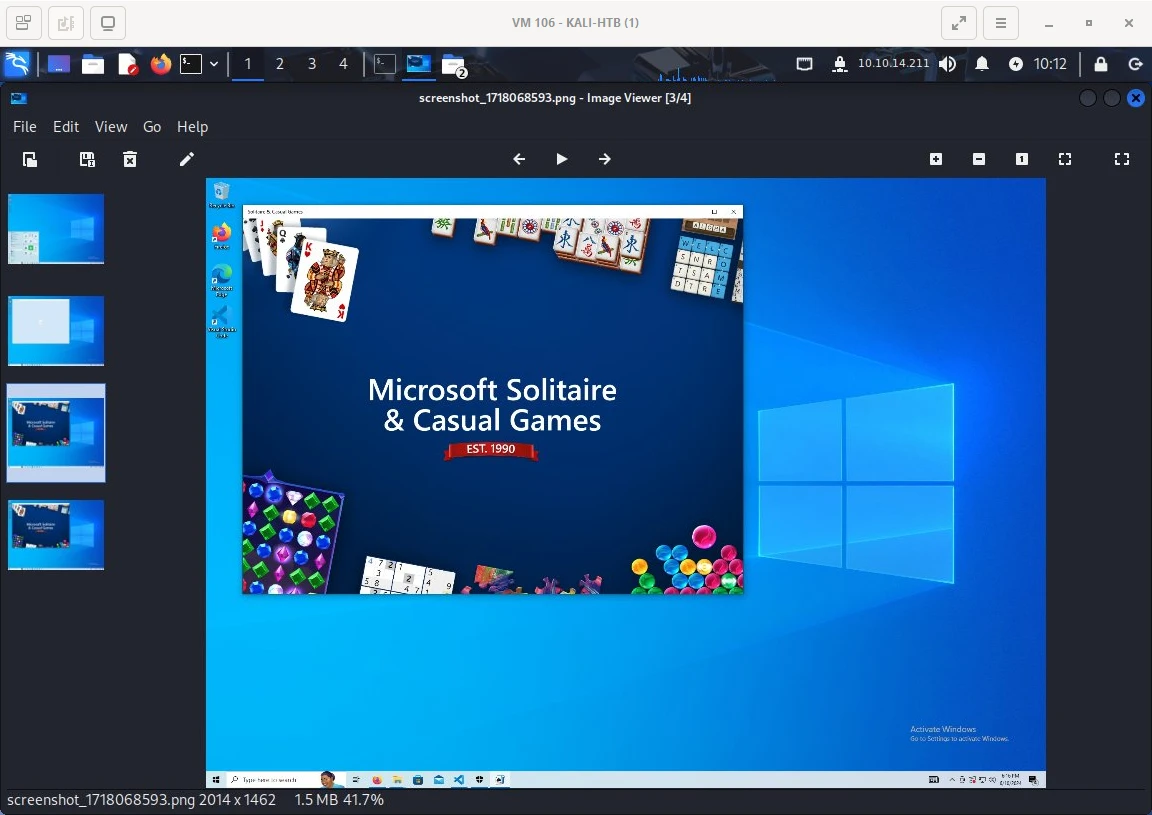Screen dimensions: 1152x815
Task: Click the Fit to window zoom icon
Action: tap(1065, 159)
